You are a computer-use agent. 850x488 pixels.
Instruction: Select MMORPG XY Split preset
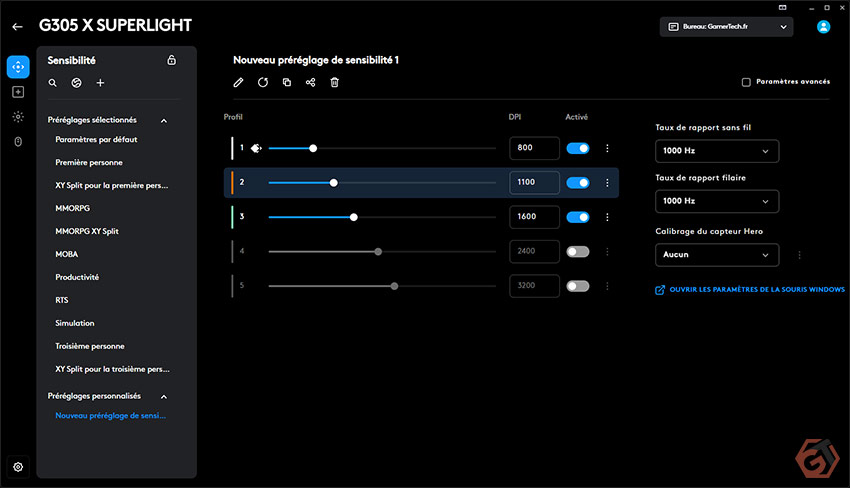87,231
